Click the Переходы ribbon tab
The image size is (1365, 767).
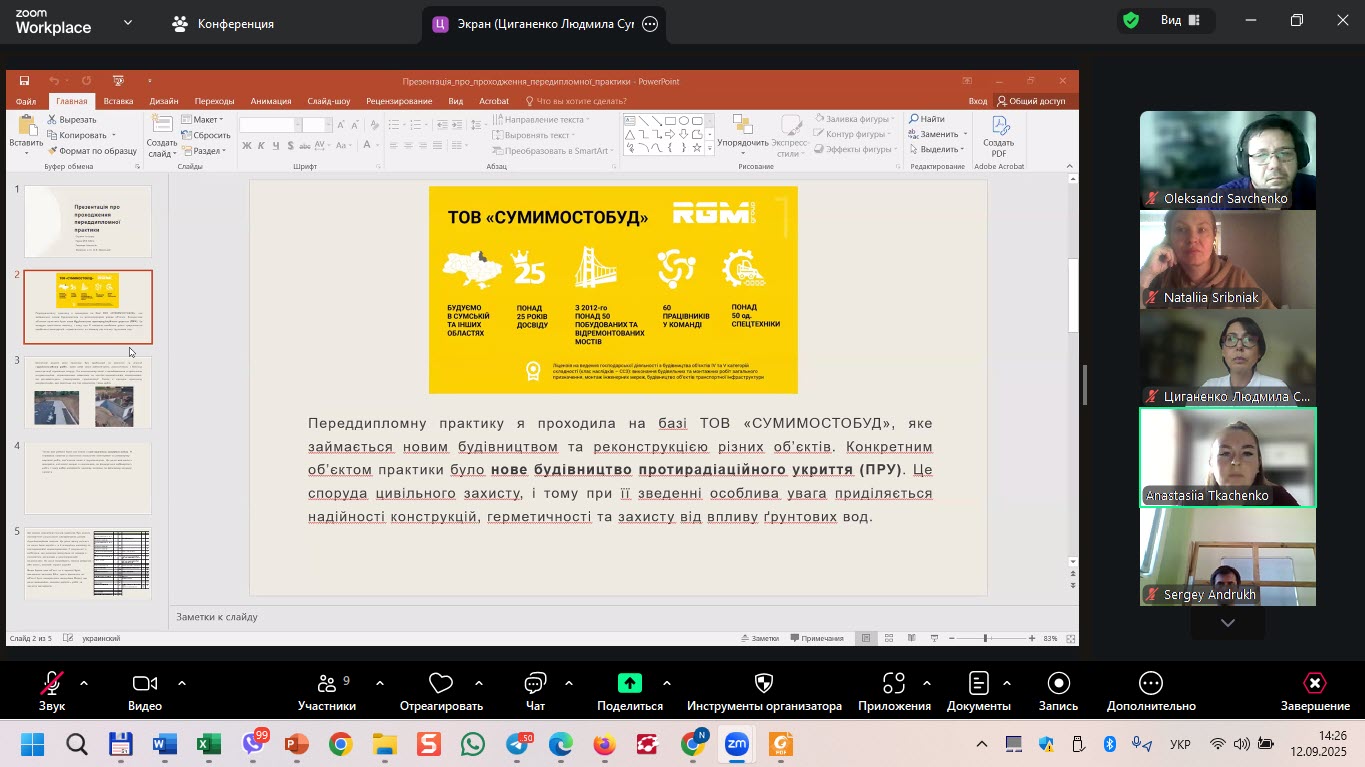coord(214,101)
